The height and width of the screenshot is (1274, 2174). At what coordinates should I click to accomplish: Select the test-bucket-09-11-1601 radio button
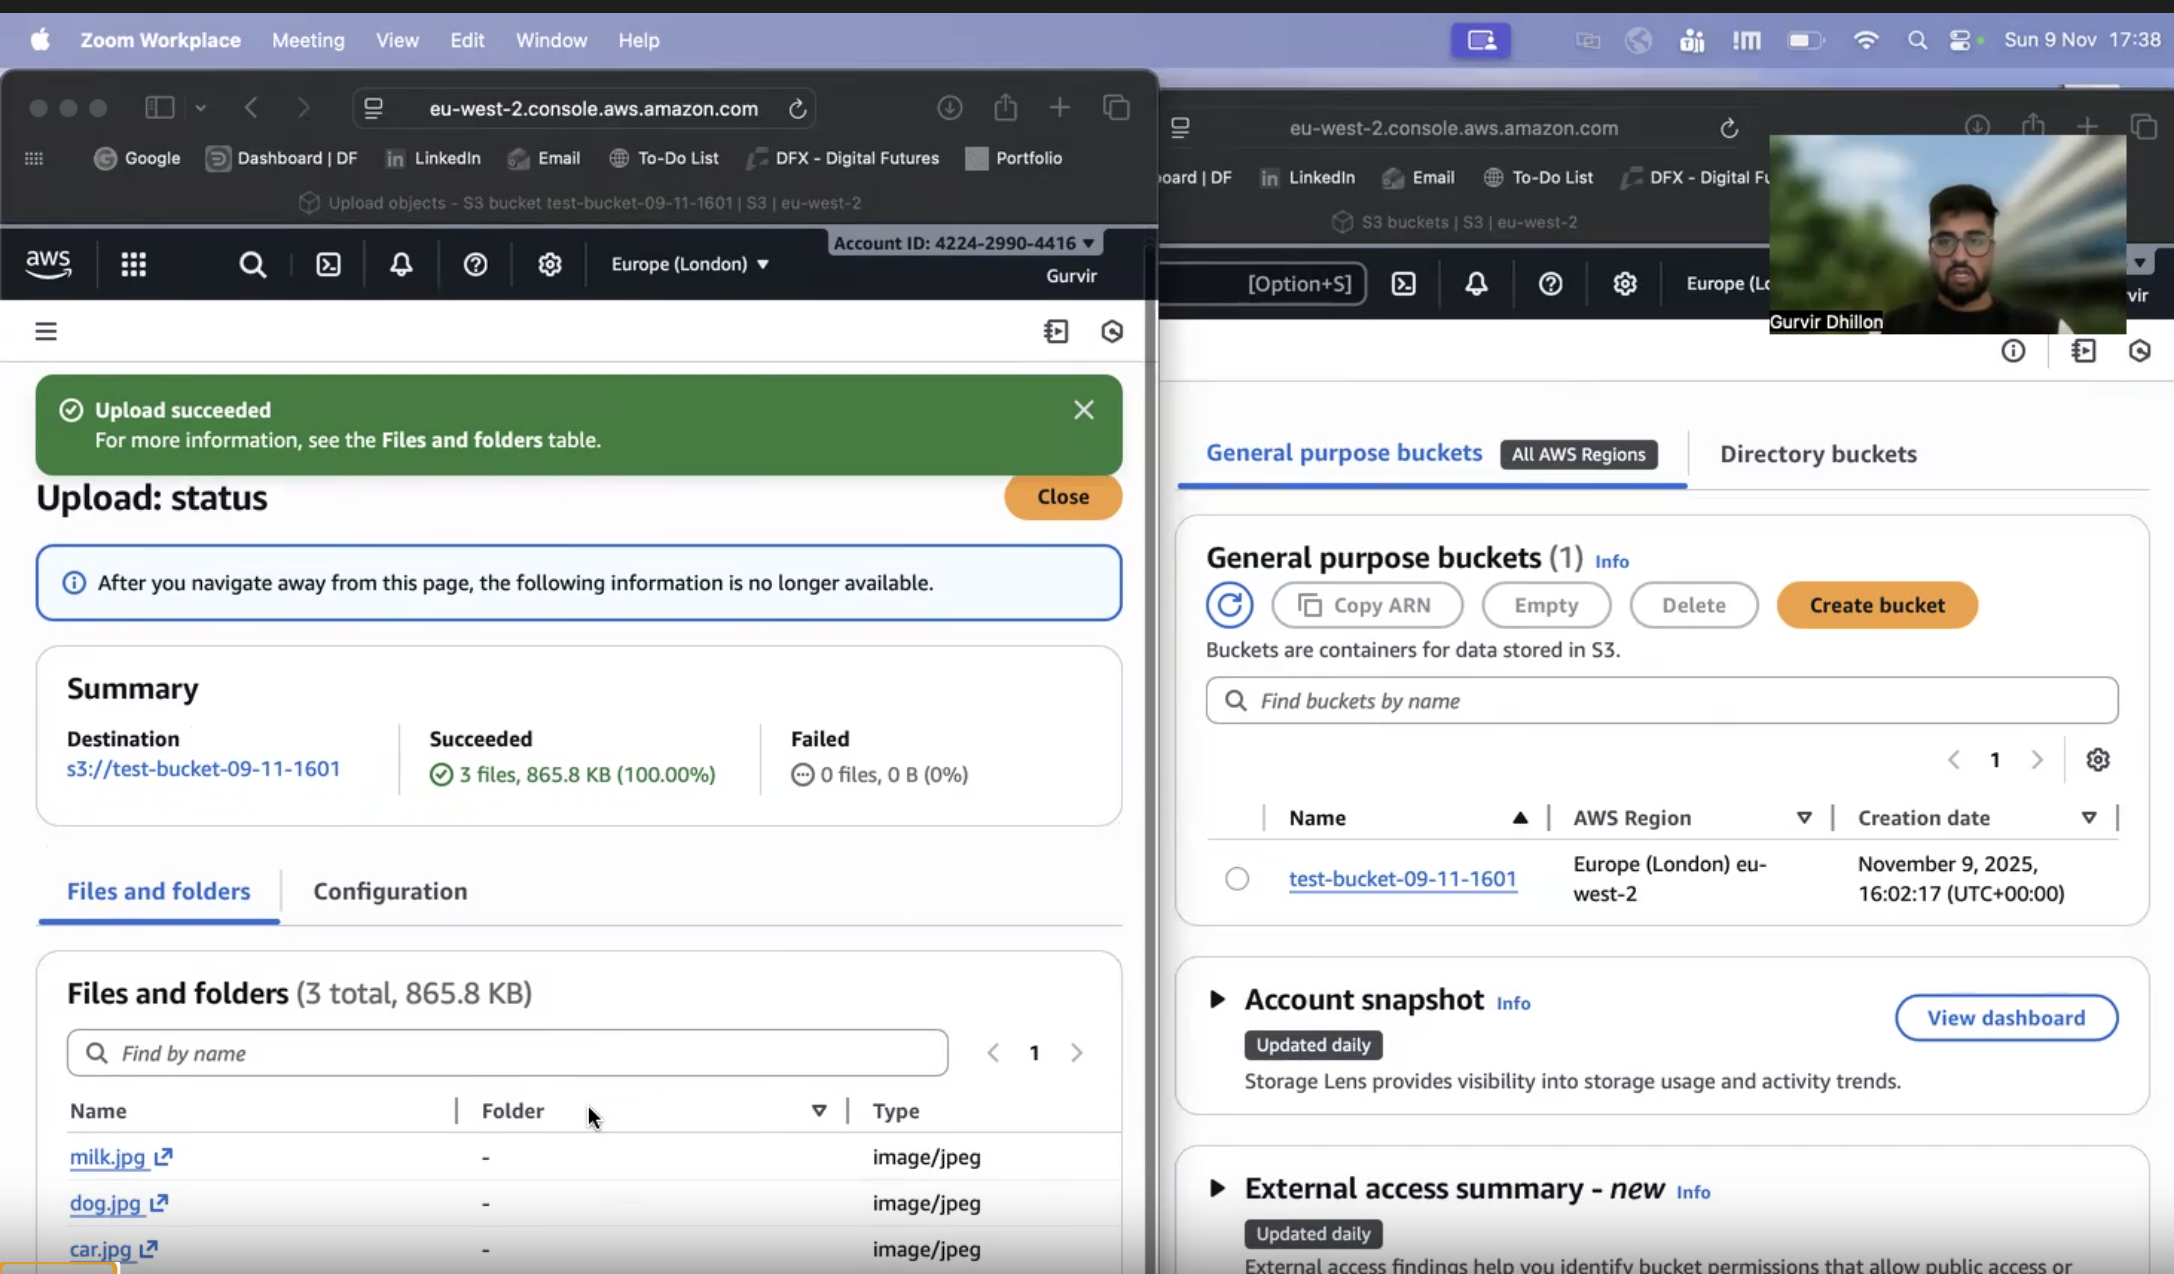[1237, 879]
